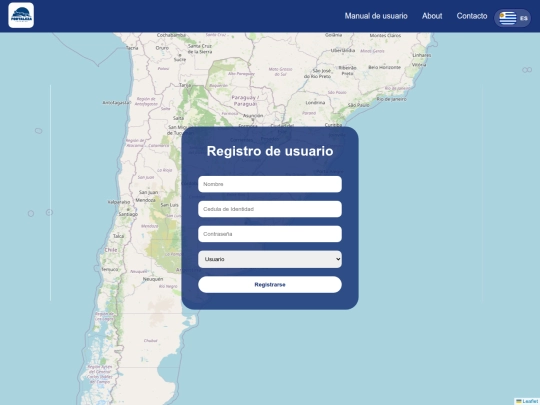Click the São Paulo map label
The width and height of the screenshot is (540, 405).
(358, 105)
